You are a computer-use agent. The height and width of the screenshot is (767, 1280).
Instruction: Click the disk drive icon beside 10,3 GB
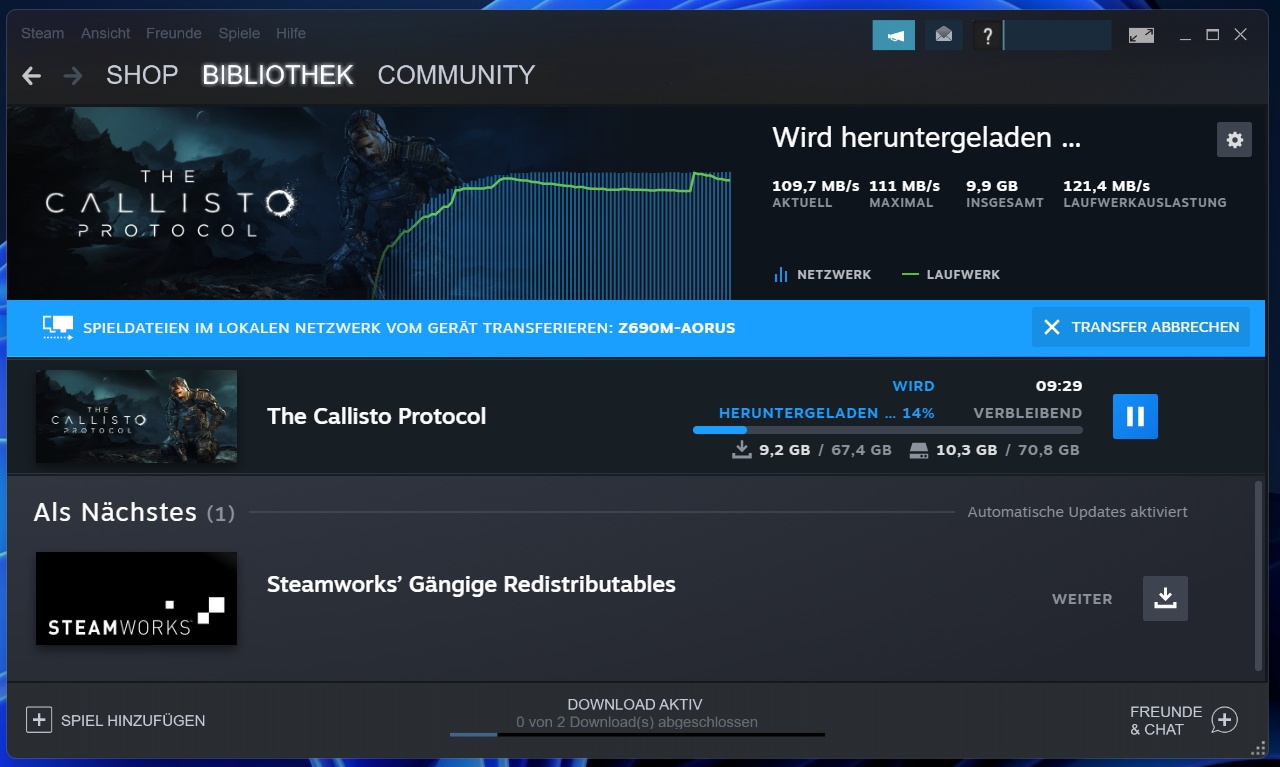click(919, 450)
